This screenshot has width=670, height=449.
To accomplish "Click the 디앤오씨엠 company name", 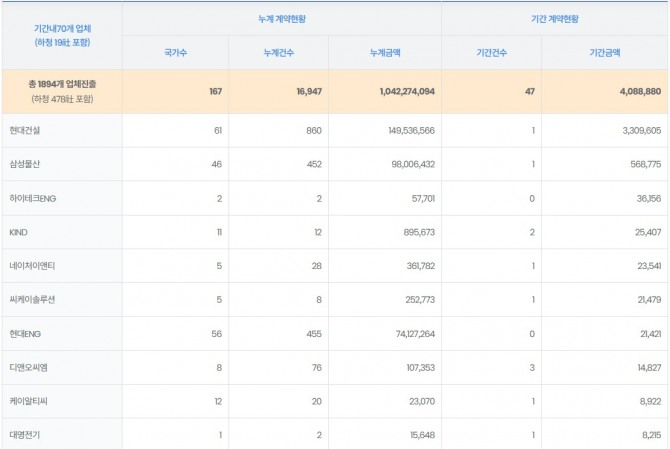I will point(30,368).
